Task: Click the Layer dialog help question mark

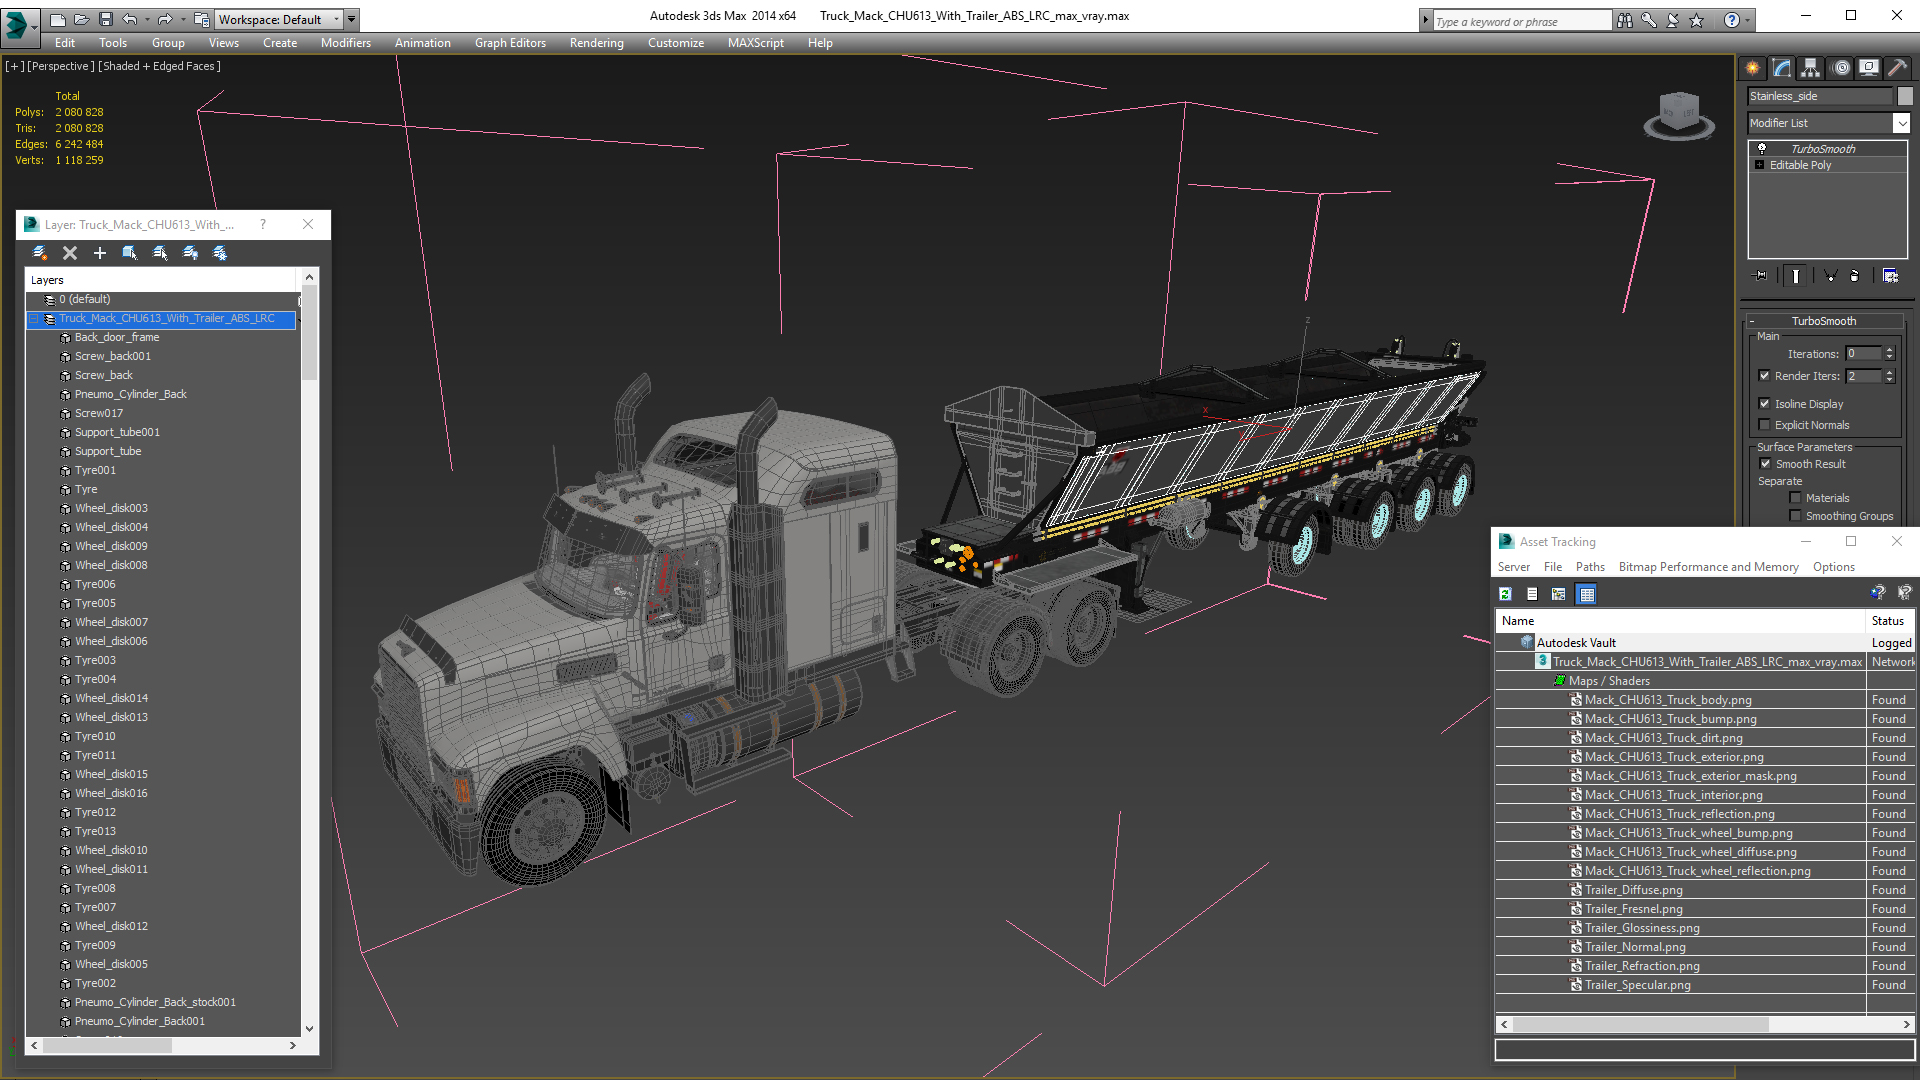Action: coord(263,225)
